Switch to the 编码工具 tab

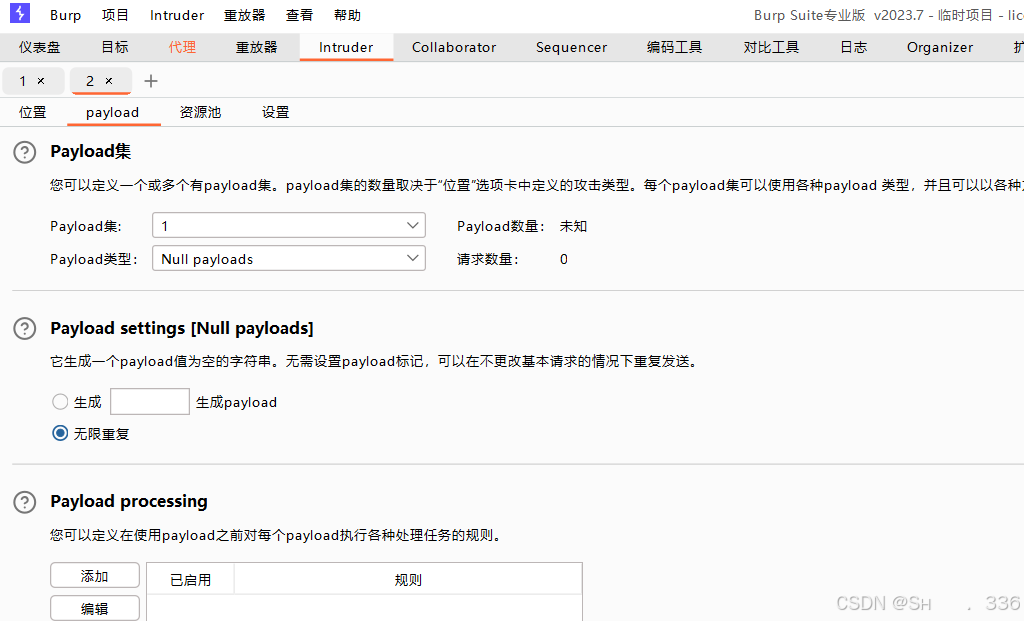pos(675,47)
